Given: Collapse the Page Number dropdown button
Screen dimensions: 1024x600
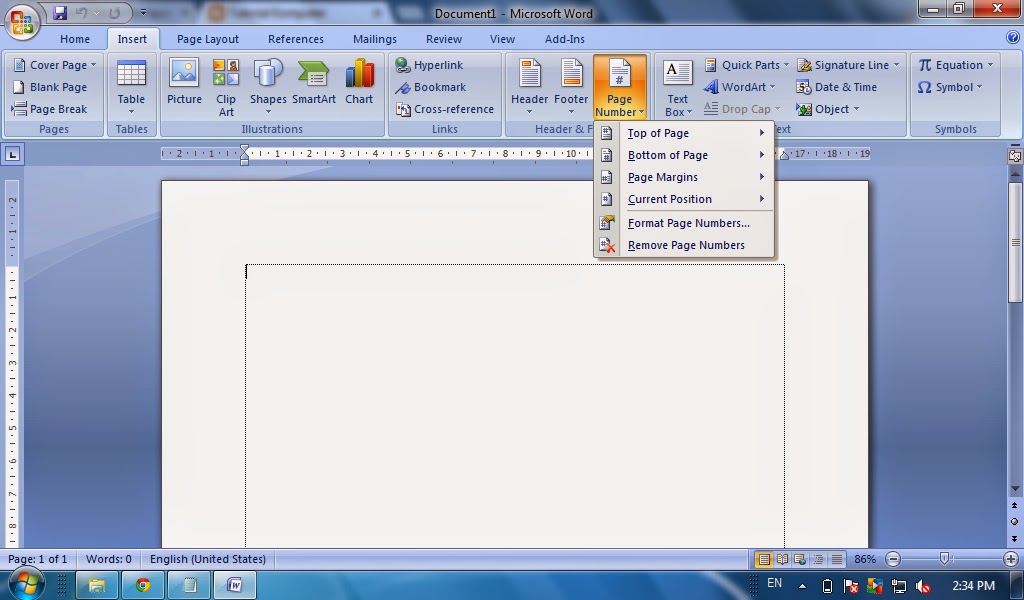Looking at the screenshot, I should pos(619,88).
